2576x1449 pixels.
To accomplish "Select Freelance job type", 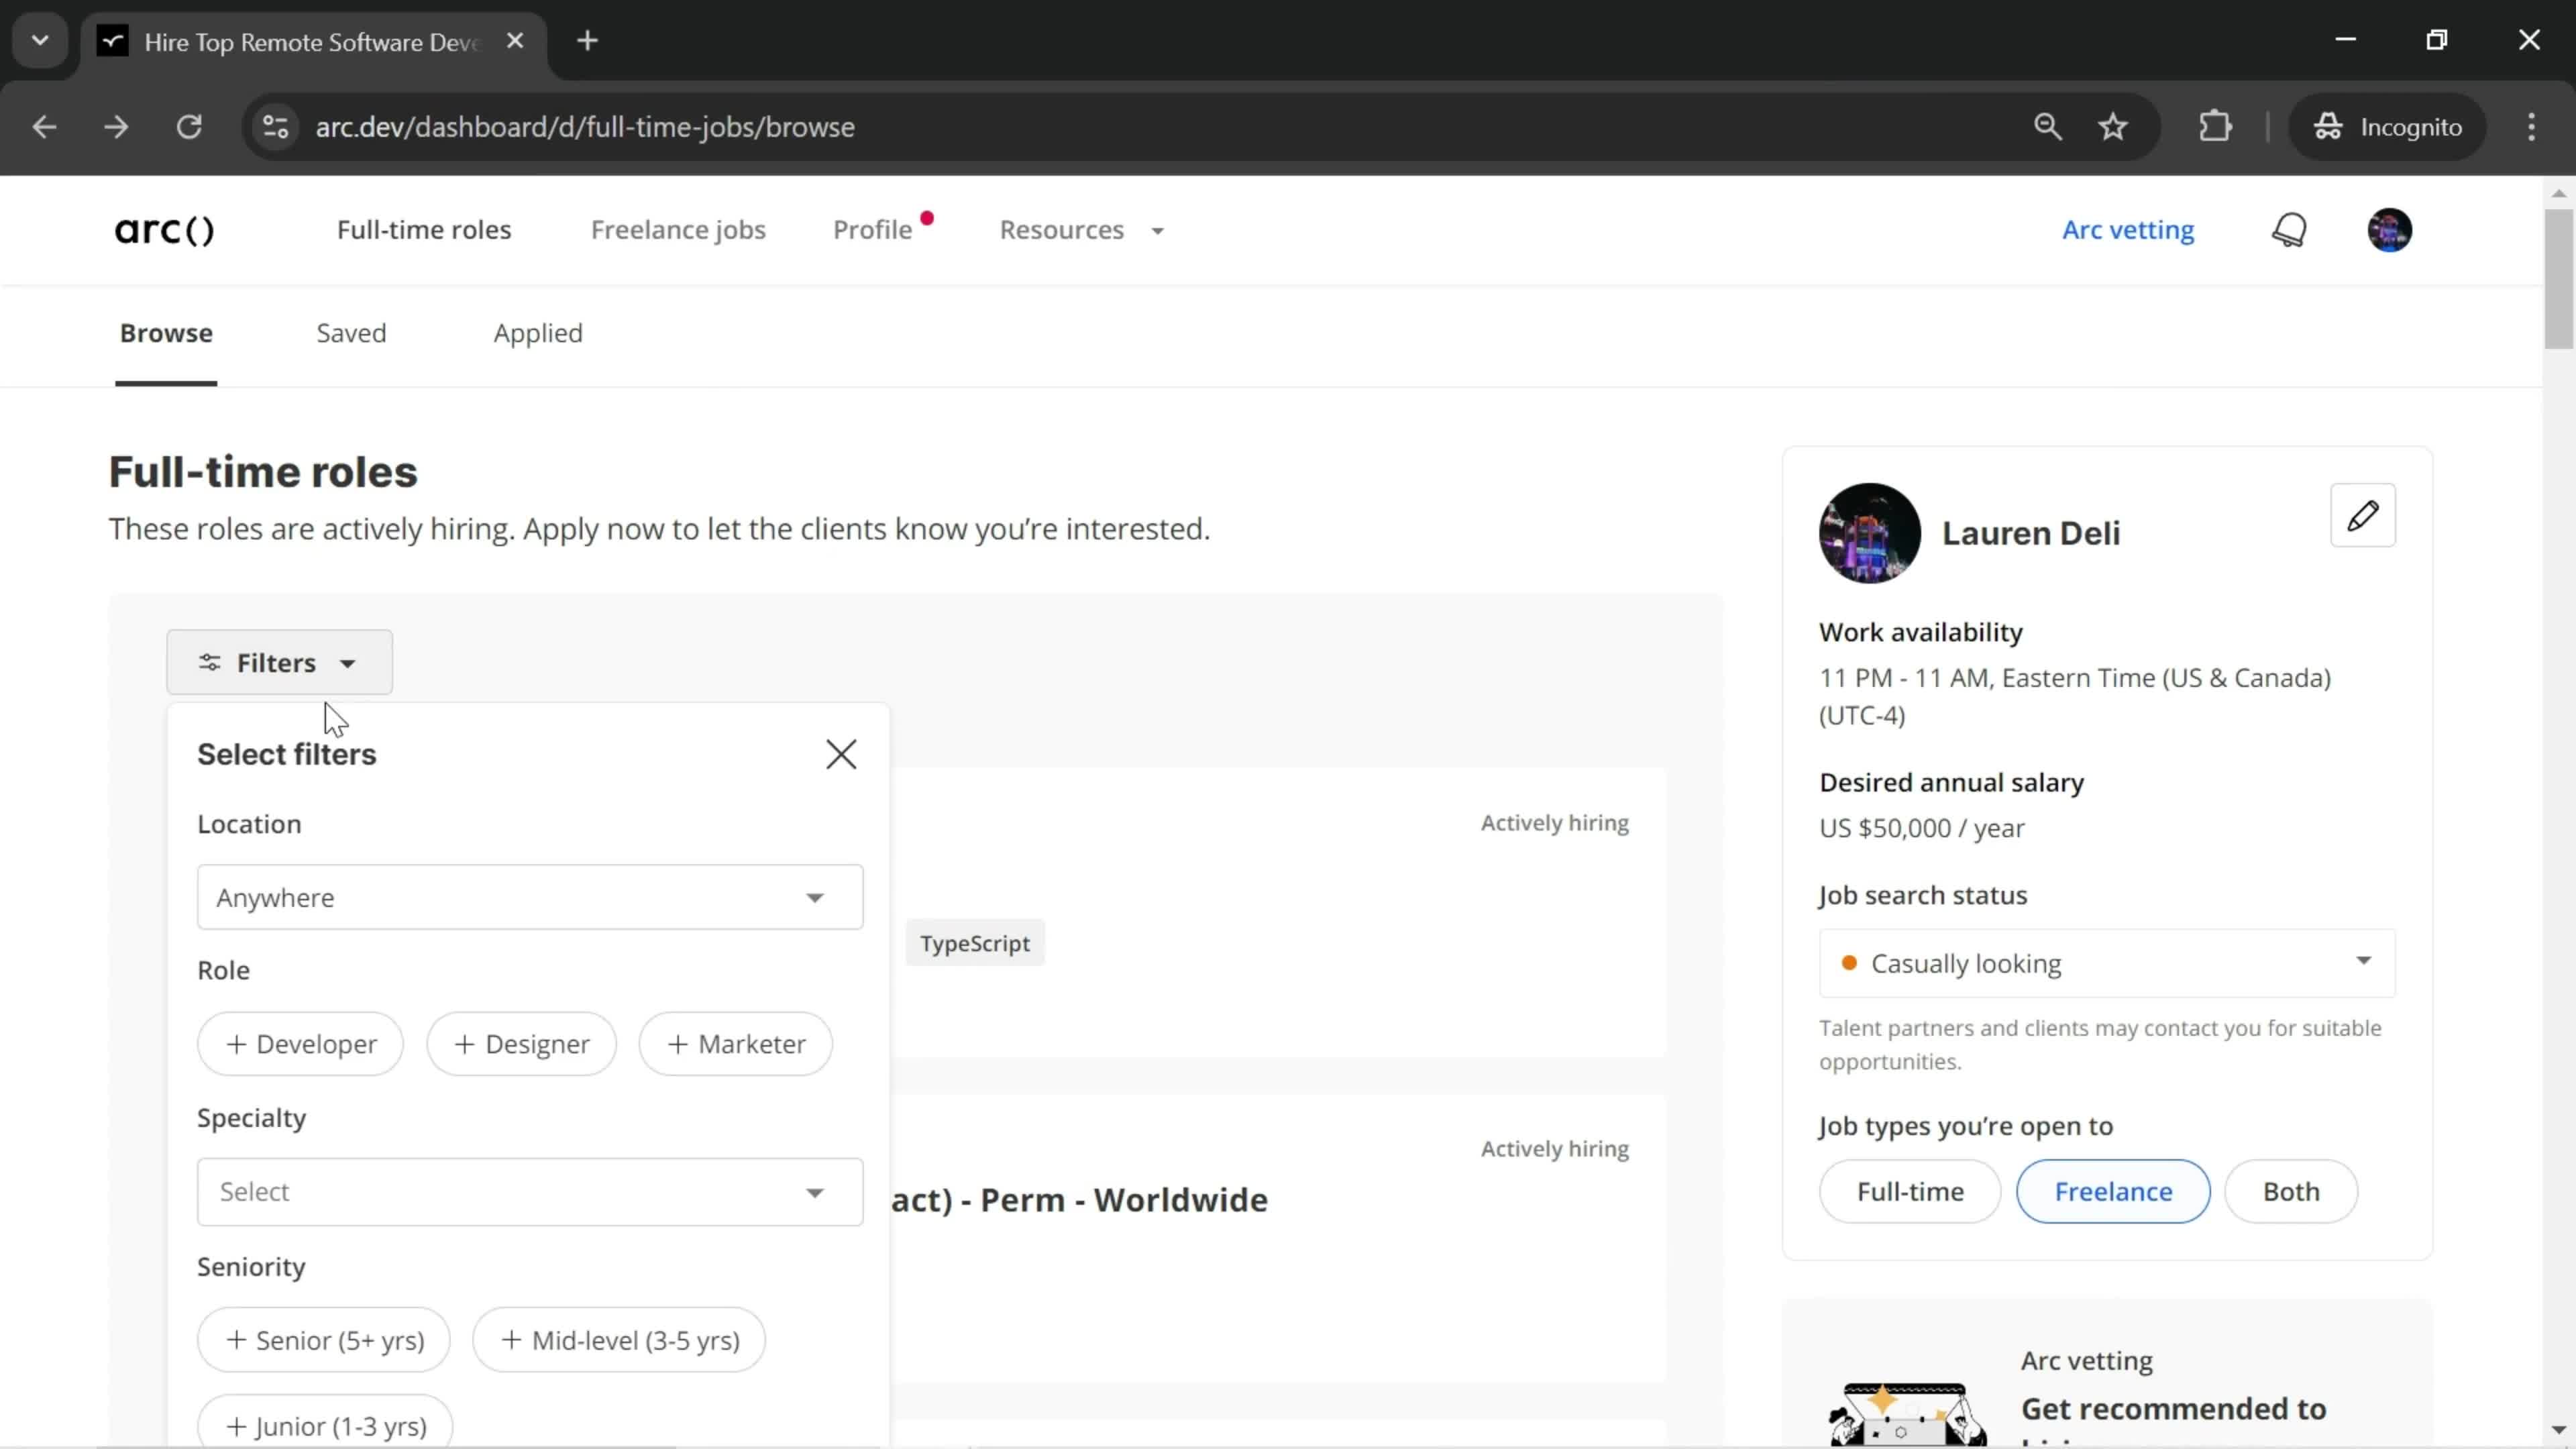I will point(2113,1191).
